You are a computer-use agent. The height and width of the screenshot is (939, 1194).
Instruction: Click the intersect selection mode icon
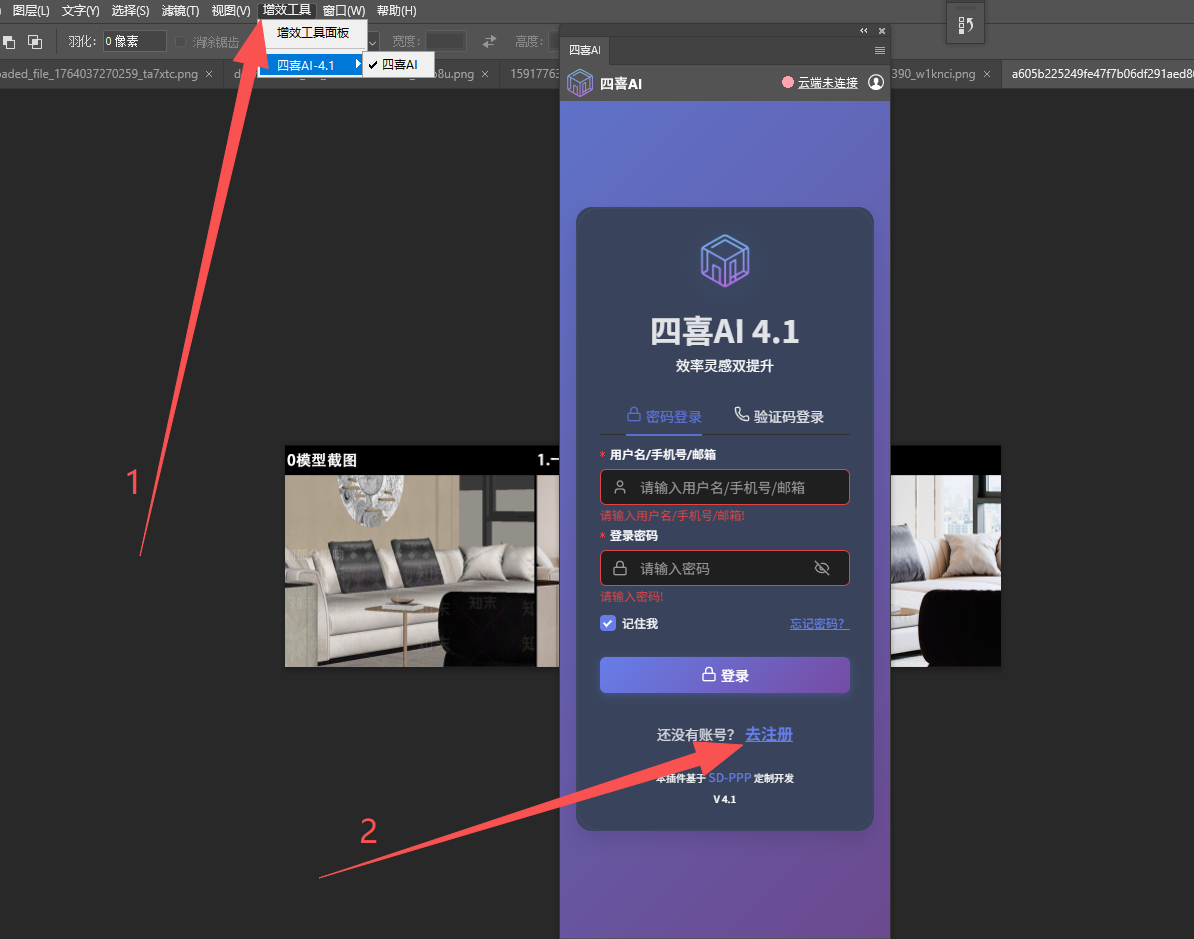tap(35, 42)
